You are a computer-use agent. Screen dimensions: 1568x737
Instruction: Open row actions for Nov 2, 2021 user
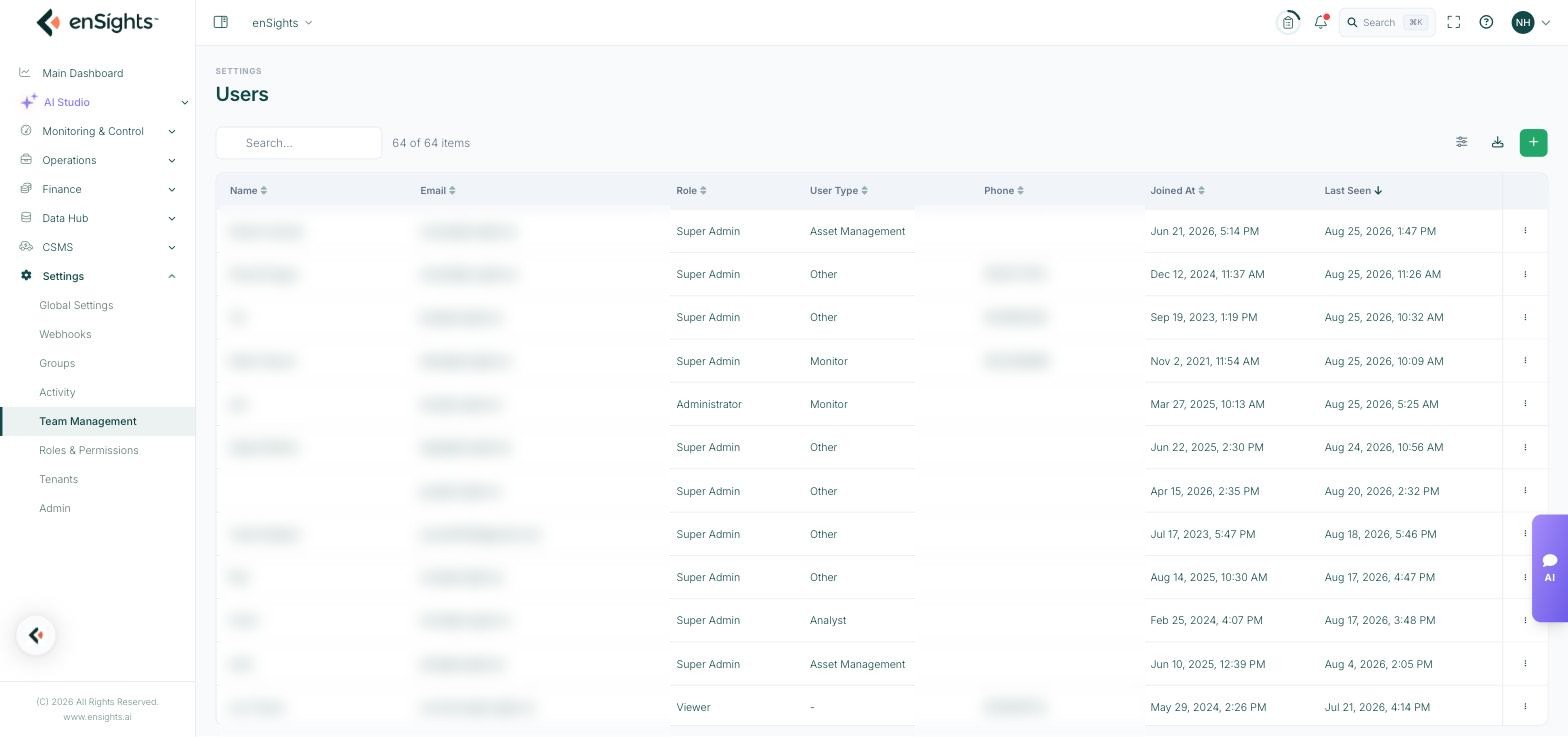pyautogui.click(x=1525, y=360)
